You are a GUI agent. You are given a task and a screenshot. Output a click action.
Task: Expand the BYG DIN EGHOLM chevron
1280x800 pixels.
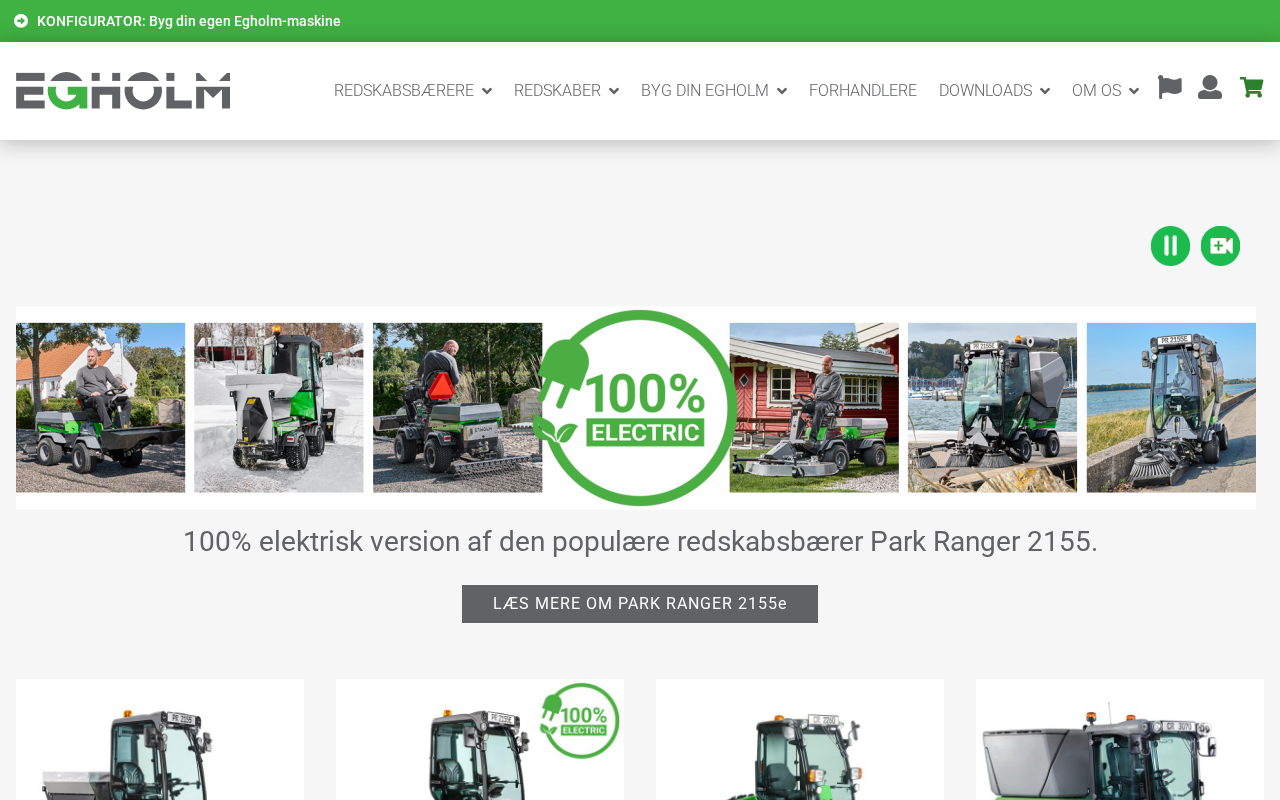pyautogui.click(x=782, y=91)
